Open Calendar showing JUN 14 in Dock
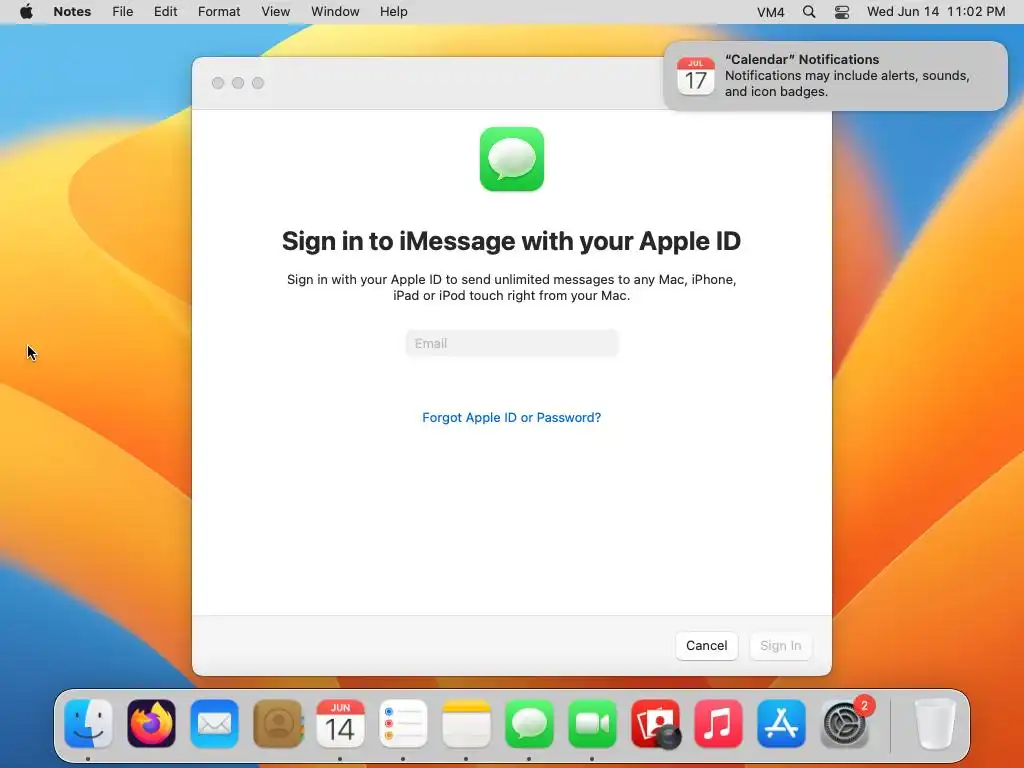This screenshot has width=1024, height=768. tap(340, 724)
